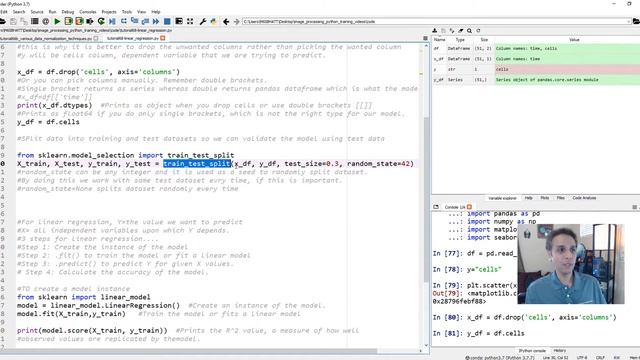Open the Consoles menu

pos(88,12)
